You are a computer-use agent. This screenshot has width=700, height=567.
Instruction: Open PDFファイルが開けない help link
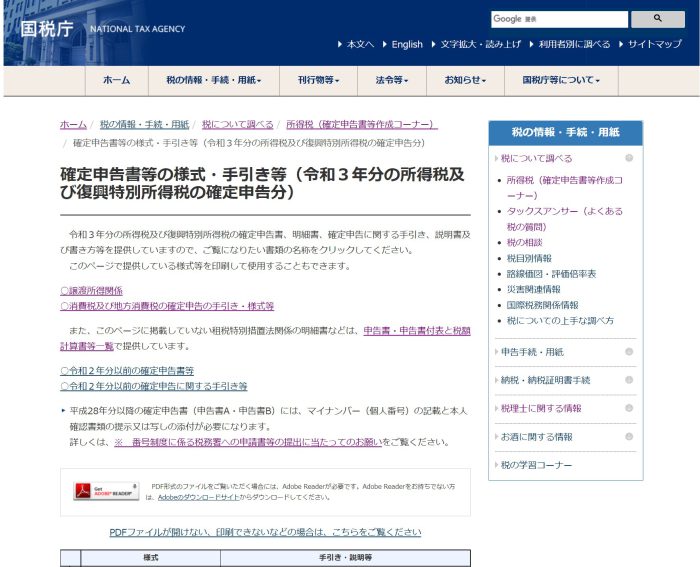pos(265,532)
